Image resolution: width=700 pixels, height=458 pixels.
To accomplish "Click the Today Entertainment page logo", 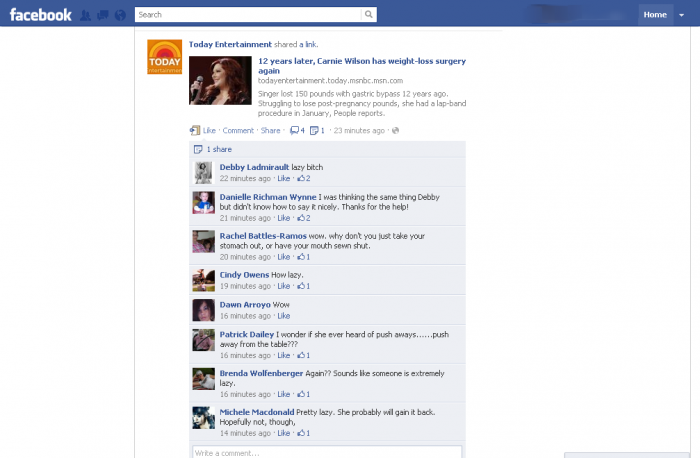I will [165, 57].
